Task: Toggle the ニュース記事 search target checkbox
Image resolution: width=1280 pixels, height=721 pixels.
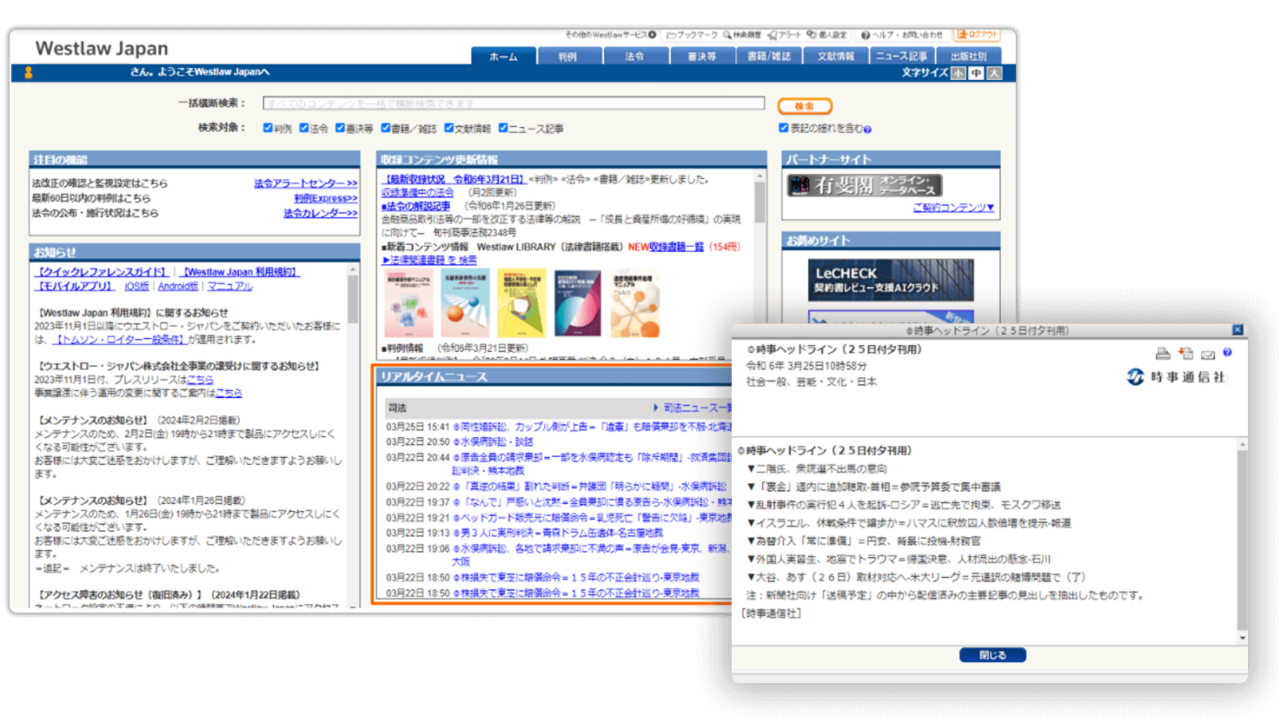Action: (503, 129)
